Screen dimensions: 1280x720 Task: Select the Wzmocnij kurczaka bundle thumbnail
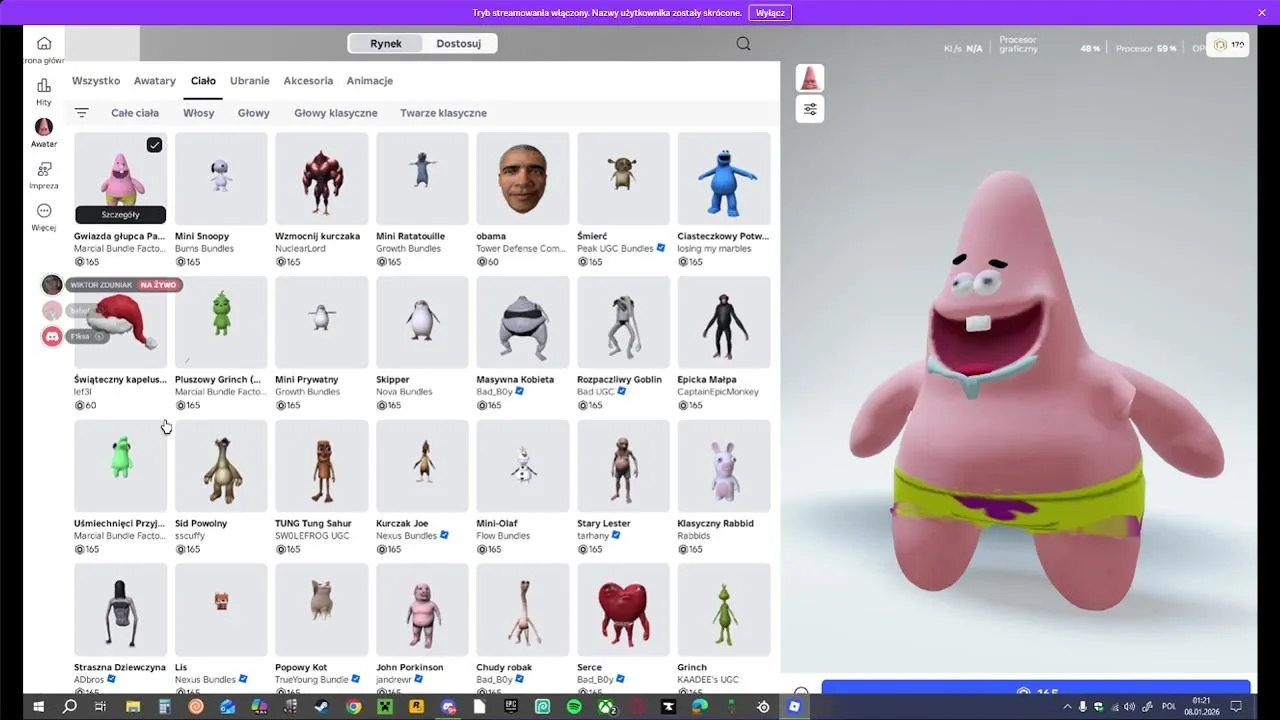pyautogui.click(x=322, y=179)
